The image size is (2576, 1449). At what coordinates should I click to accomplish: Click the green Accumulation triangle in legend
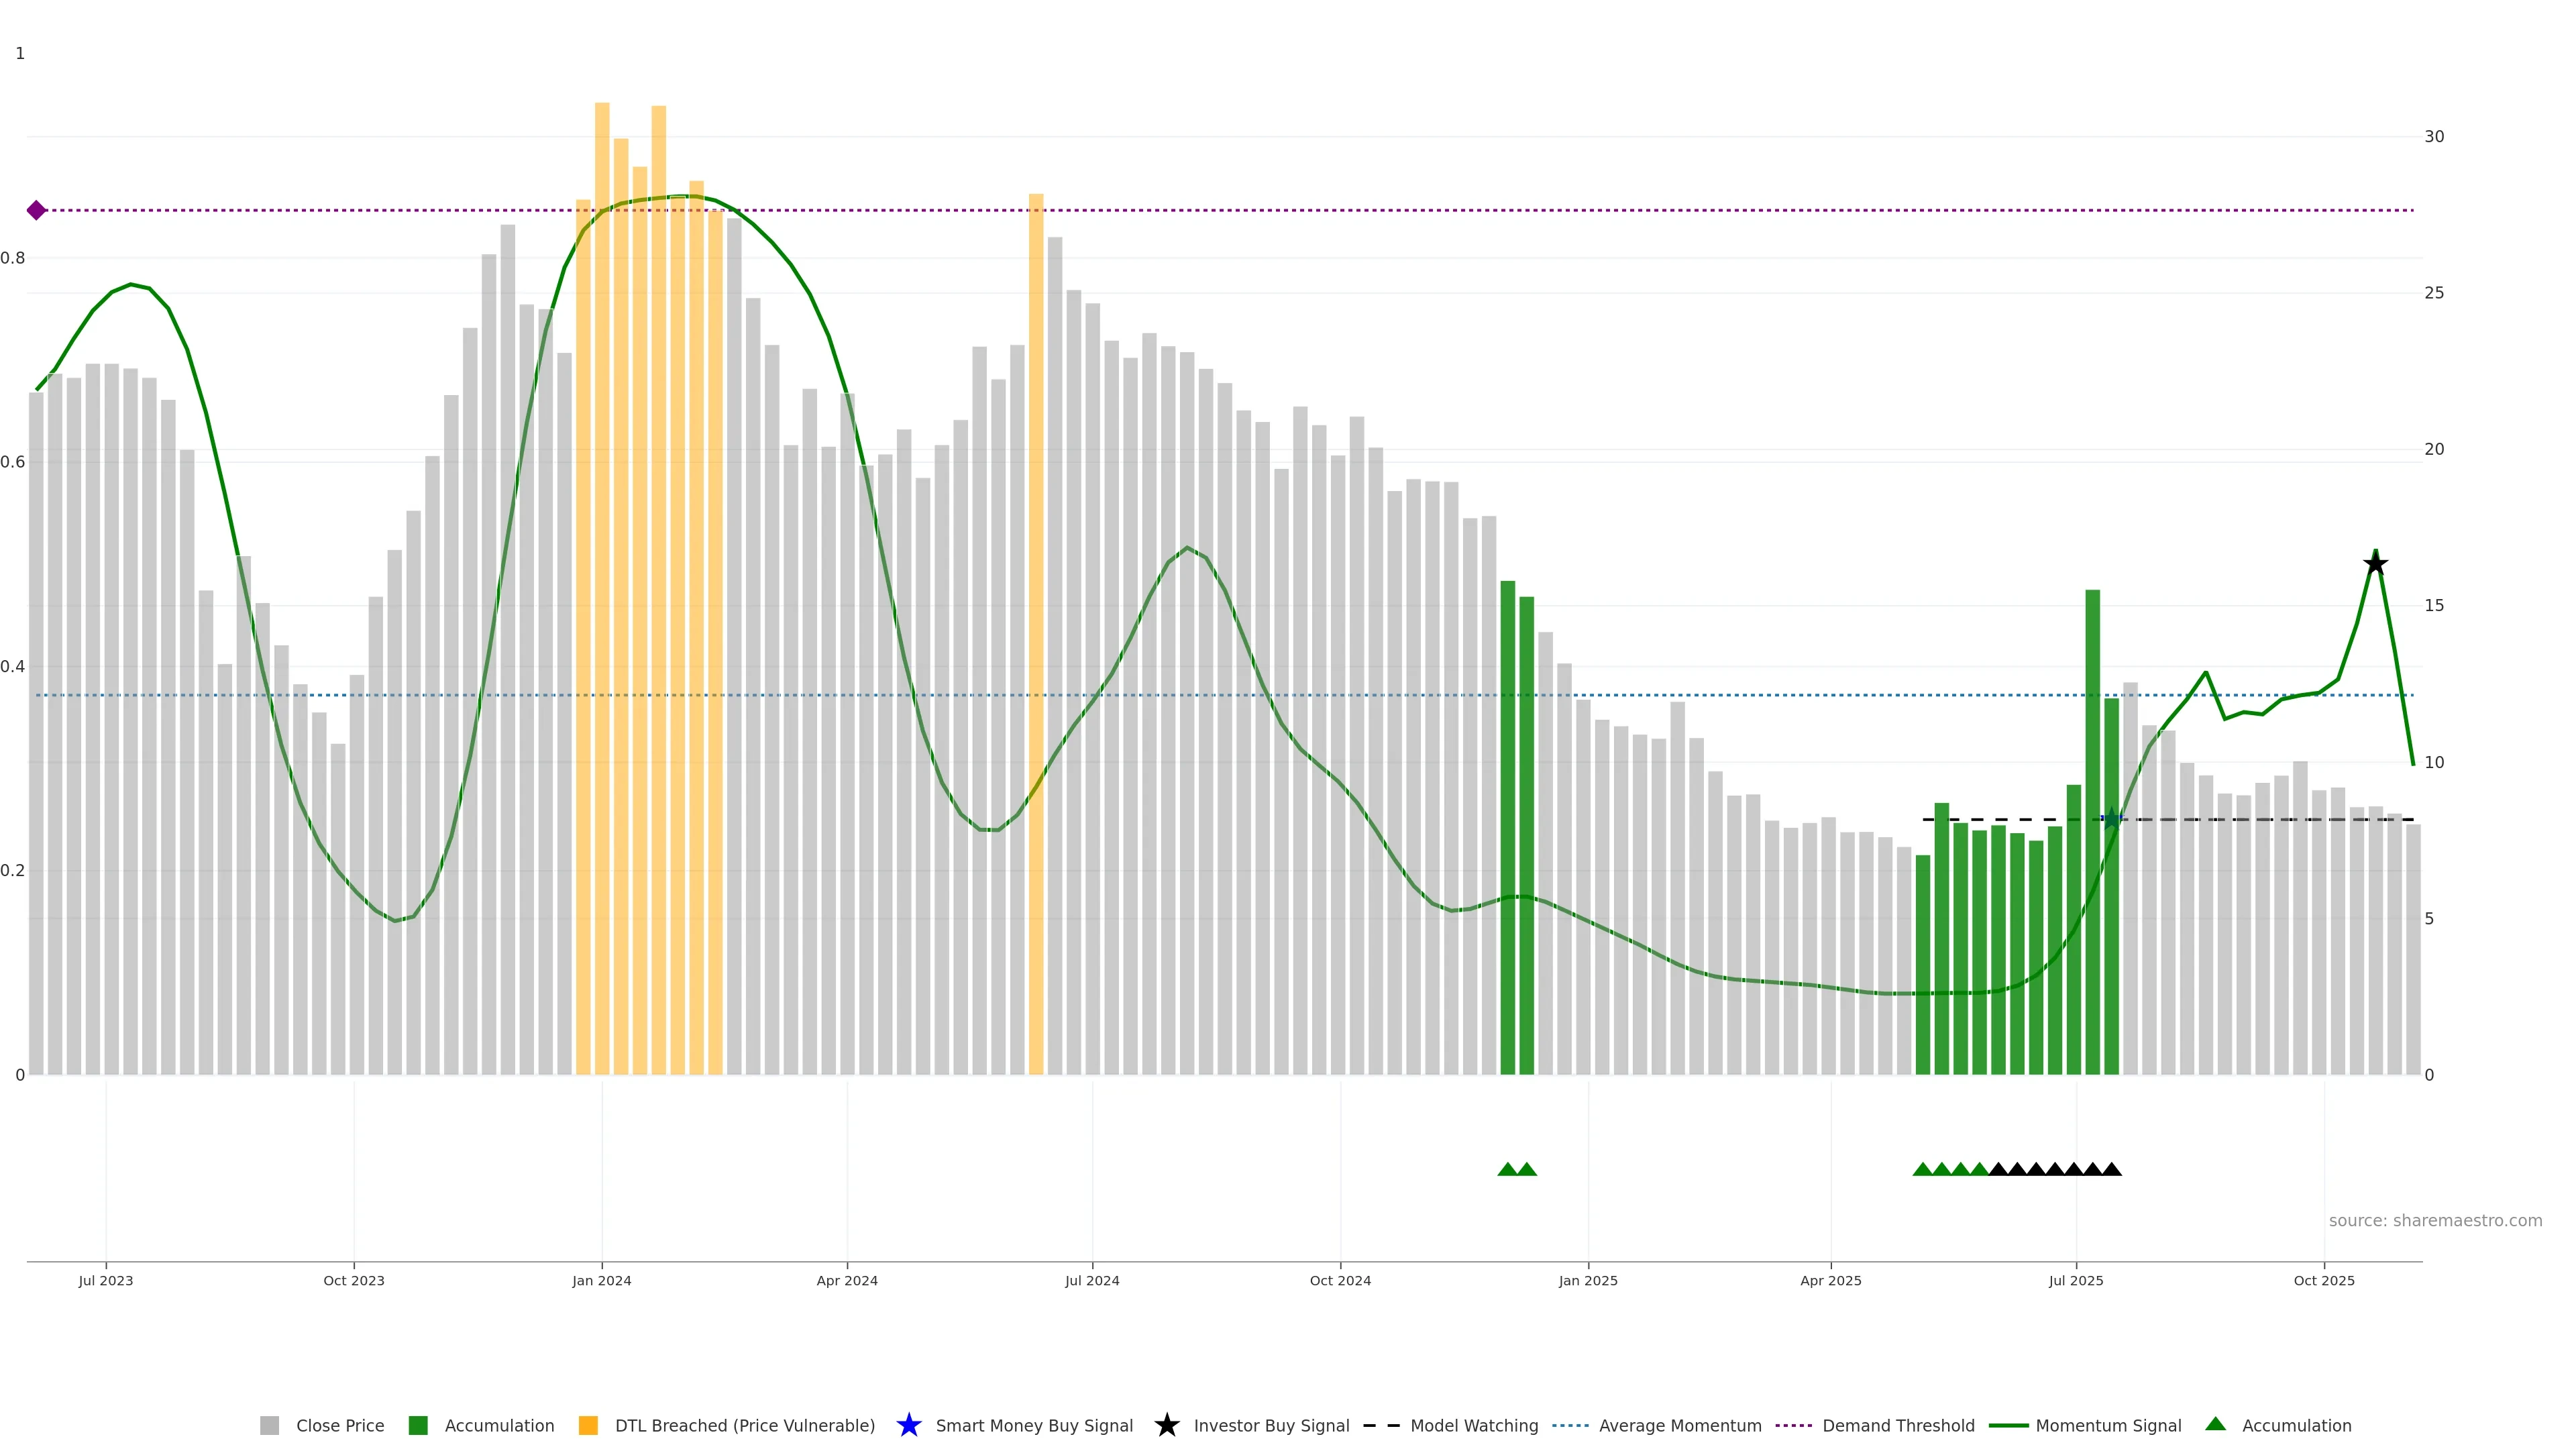(x=2215, y=1424)
